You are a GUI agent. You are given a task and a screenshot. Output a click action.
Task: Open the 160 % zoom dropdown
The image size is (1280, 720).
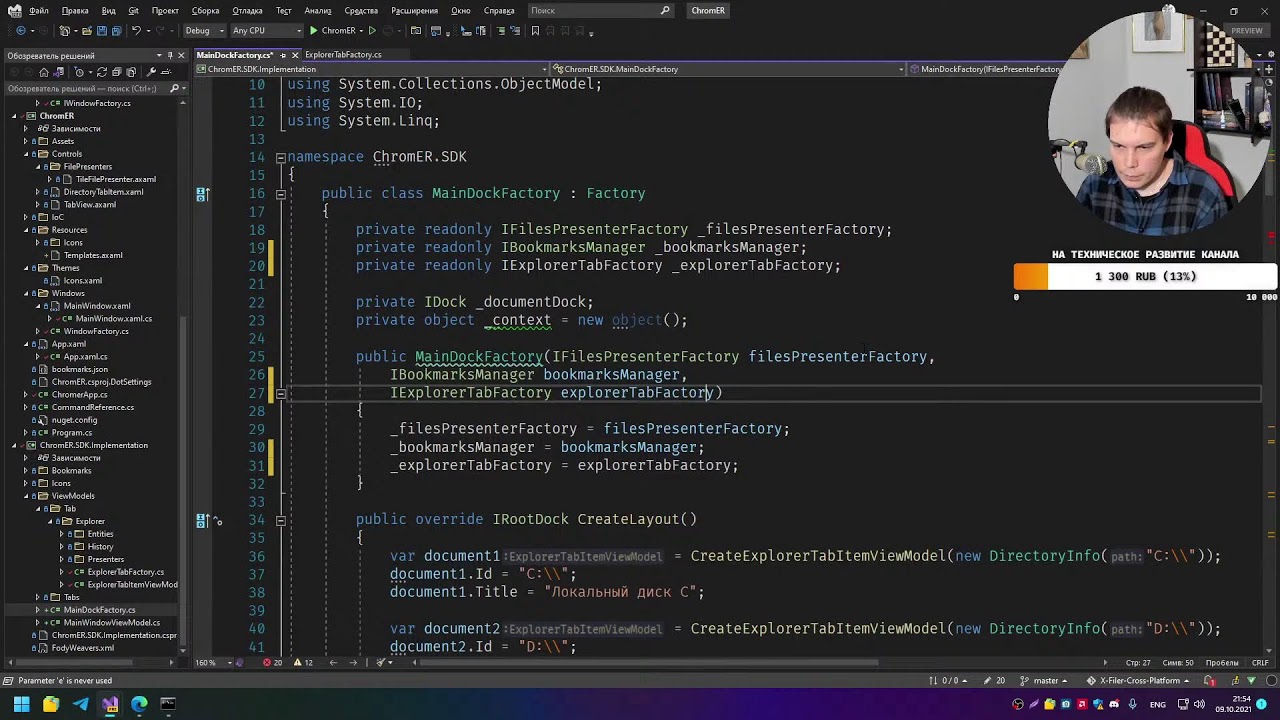point(212,663)
